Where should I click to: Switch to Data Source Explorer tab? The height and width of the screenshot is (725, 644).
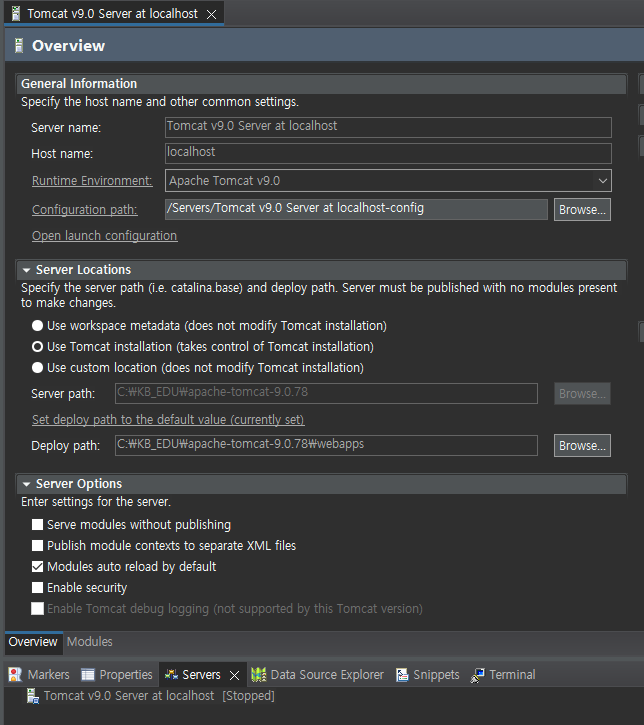coord(318,675)
